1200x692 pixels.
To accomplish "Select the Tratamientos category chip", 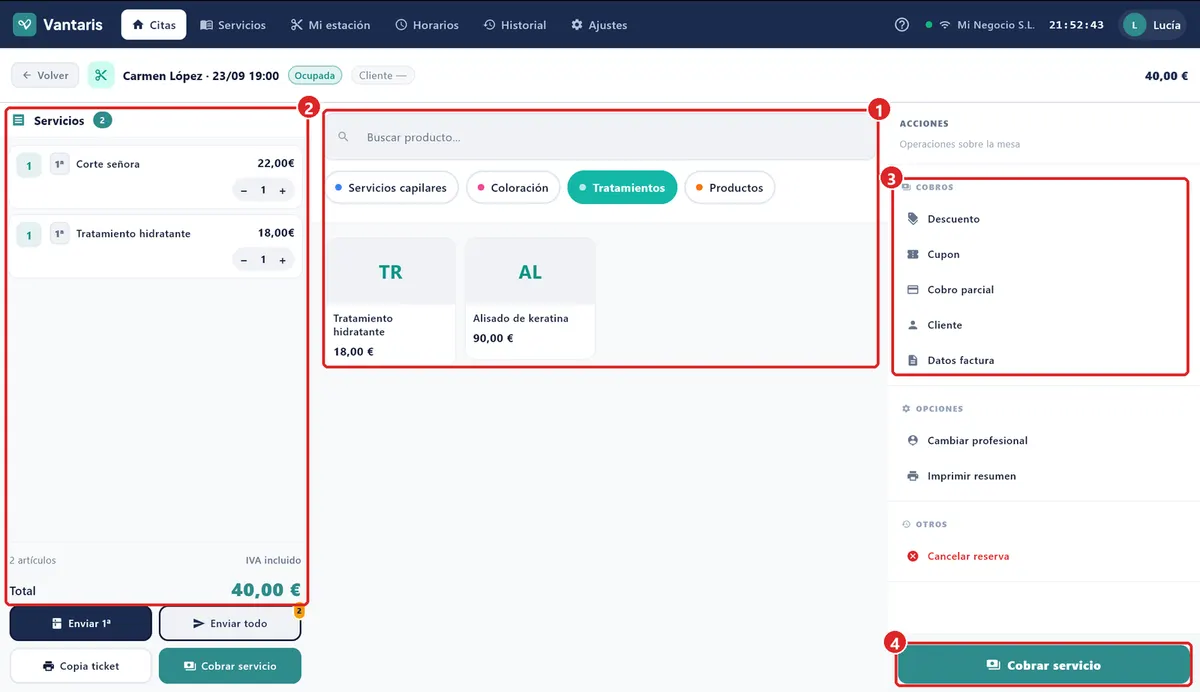I will pyautogui.click(x=622, y=188).
